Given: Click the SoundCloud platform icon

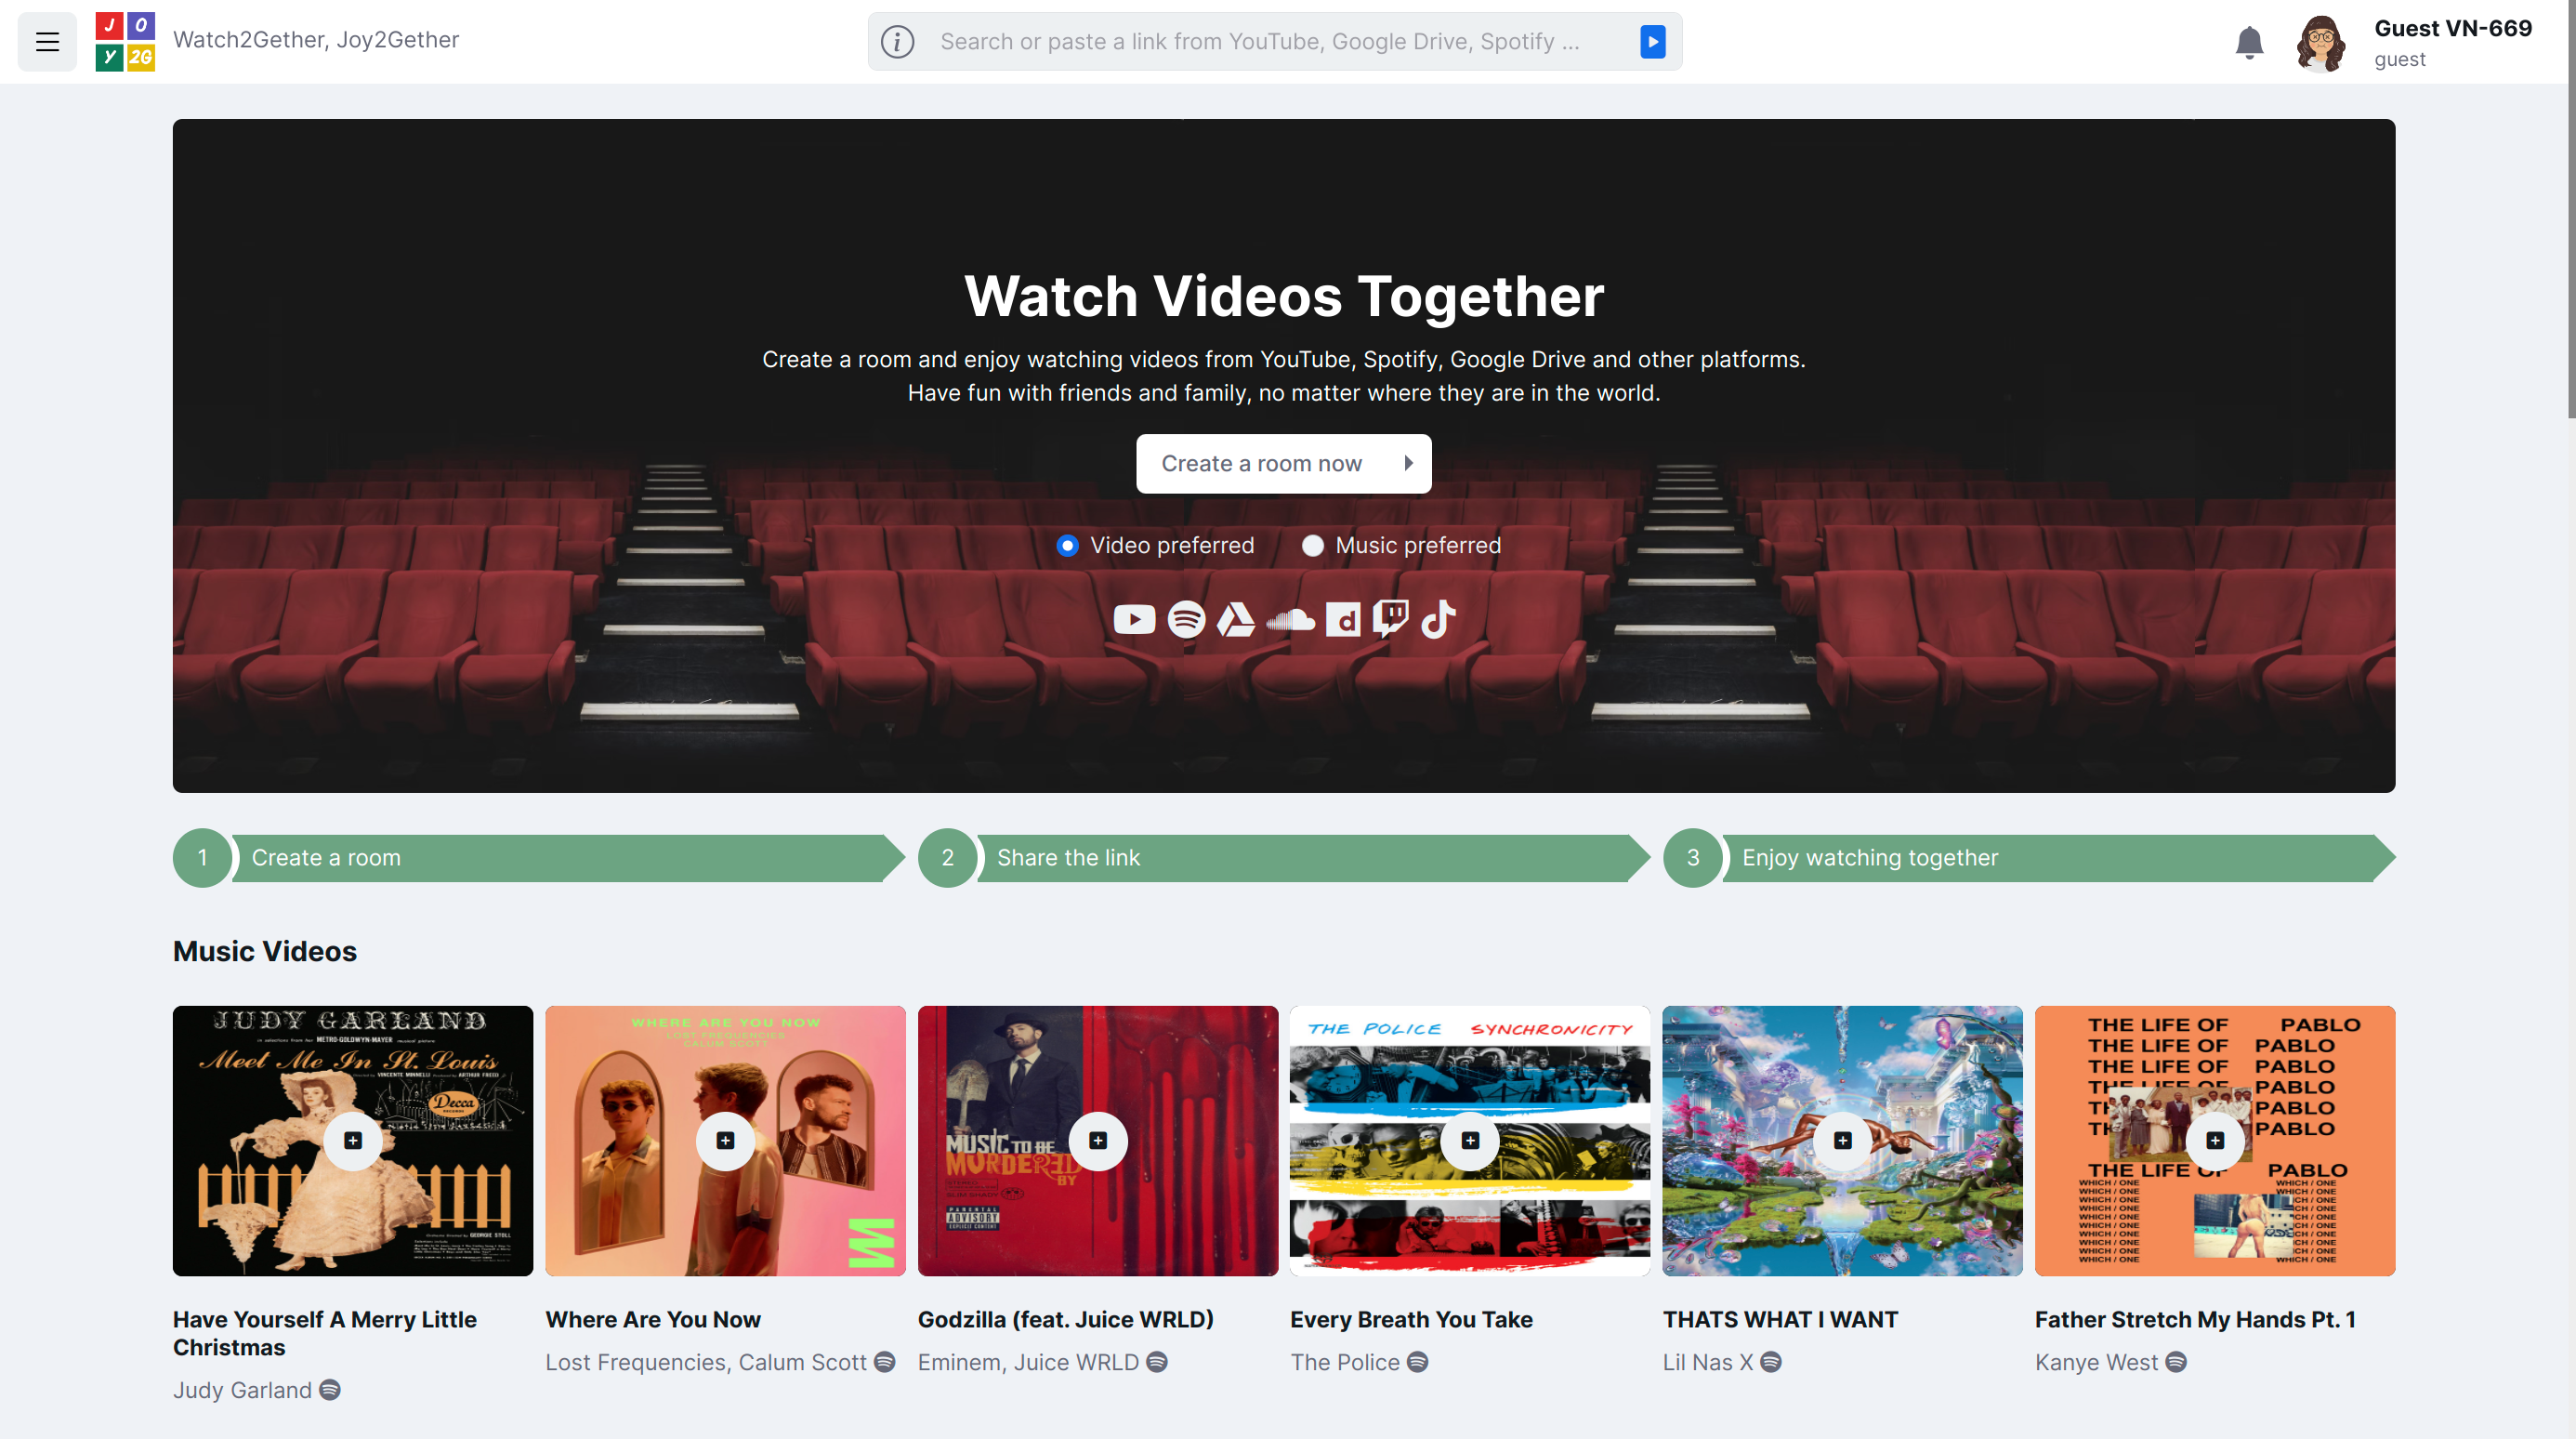Looking at the screenshot, I should [1290, 620].
